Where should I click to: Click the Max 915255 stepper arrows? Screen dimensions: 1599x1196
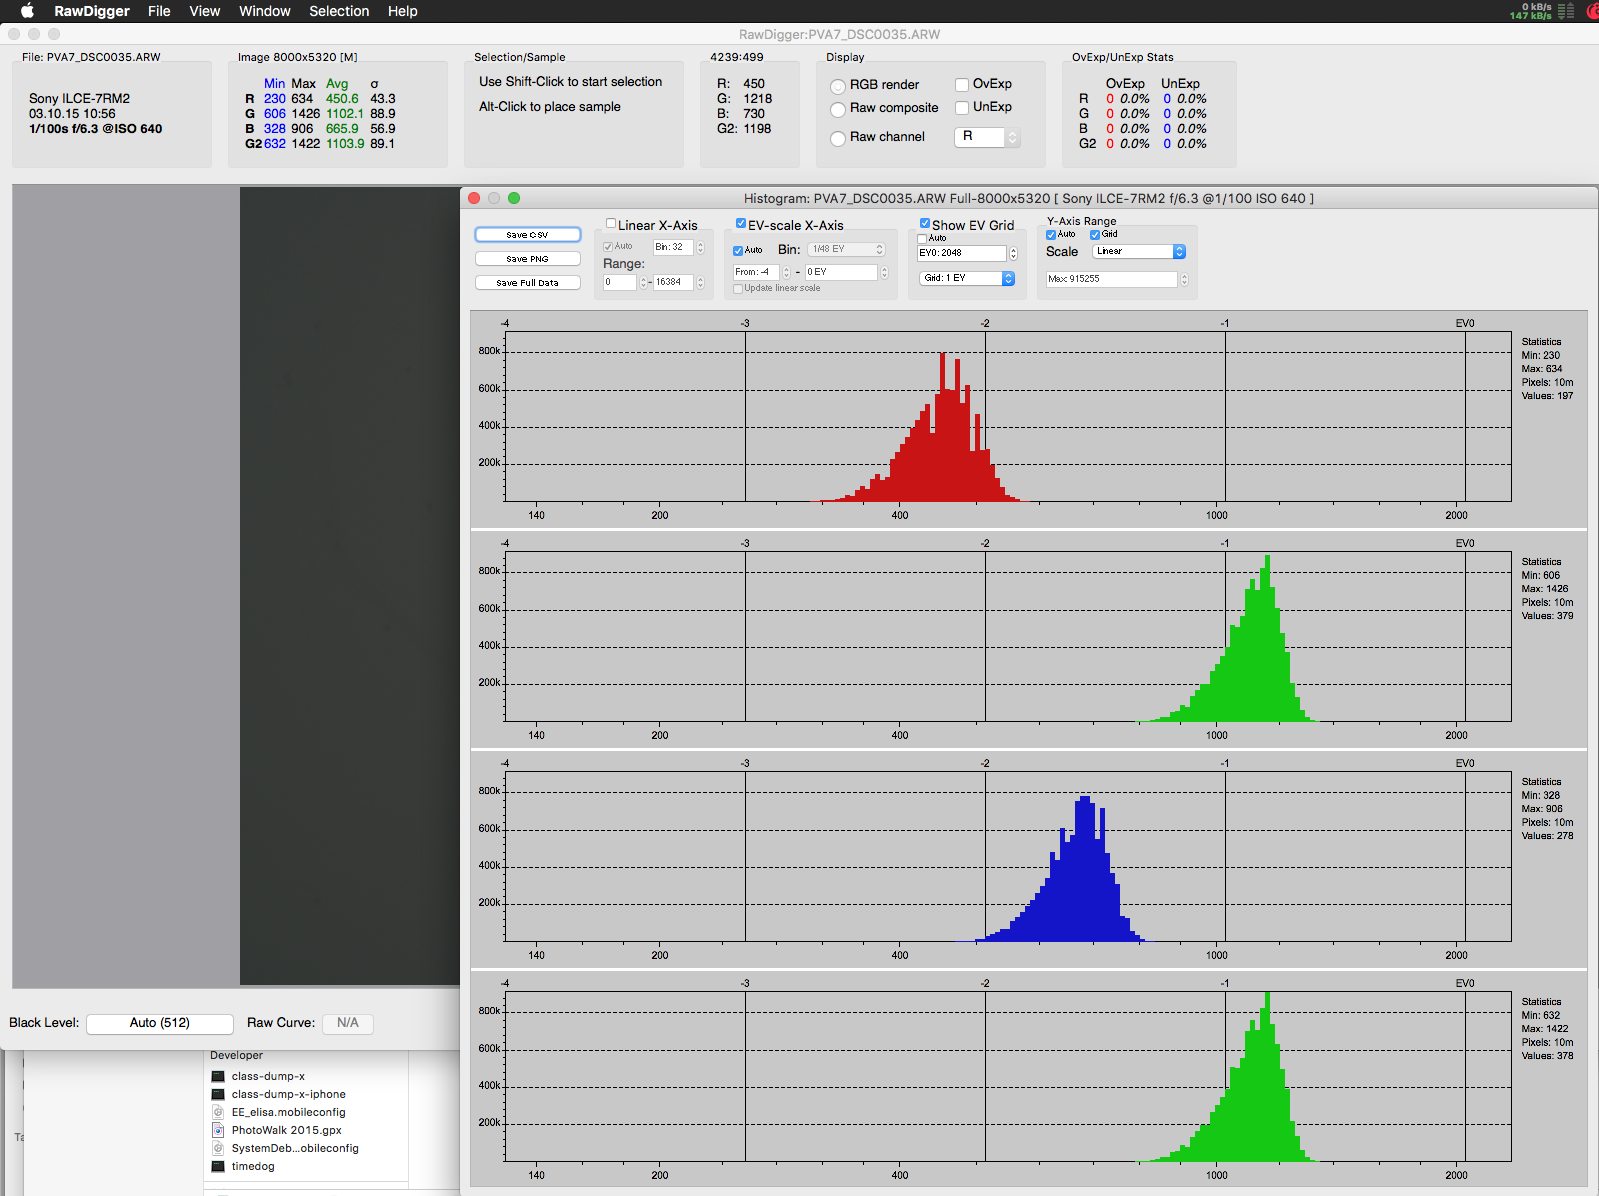tap(1184, 279)
